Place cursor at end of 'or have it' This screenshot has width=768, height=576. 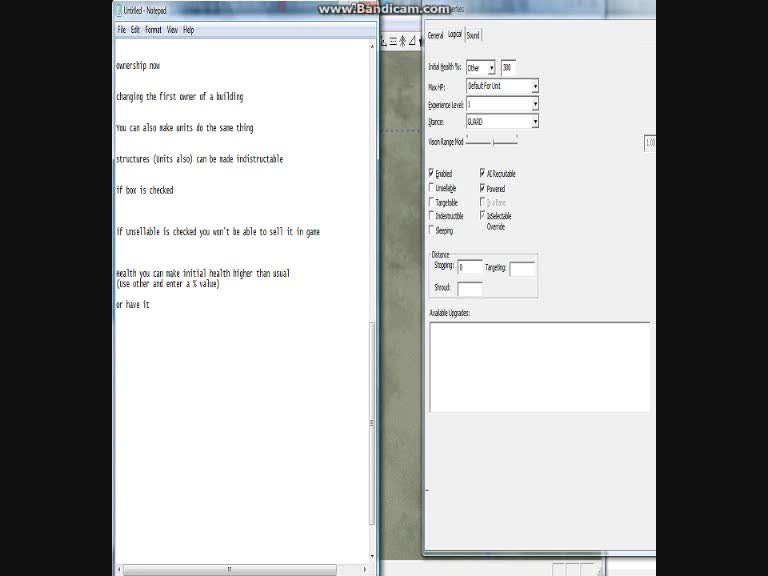click(149, 305)
